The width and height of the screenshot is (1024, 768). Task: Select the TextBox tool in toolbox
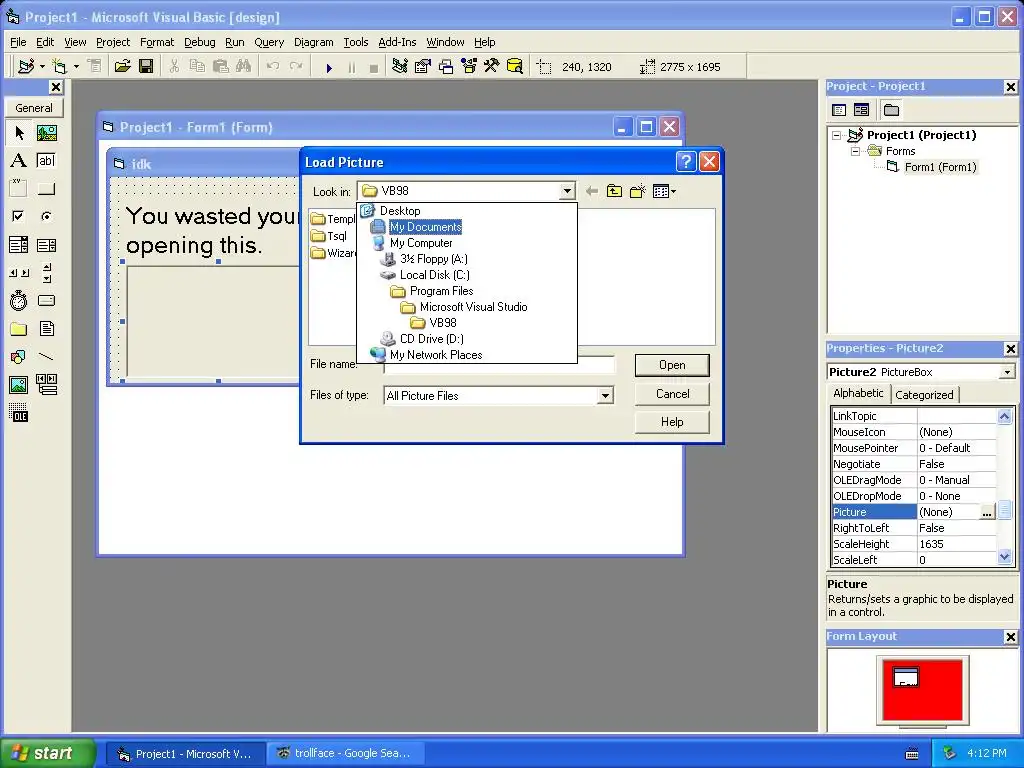click(46, 161)
